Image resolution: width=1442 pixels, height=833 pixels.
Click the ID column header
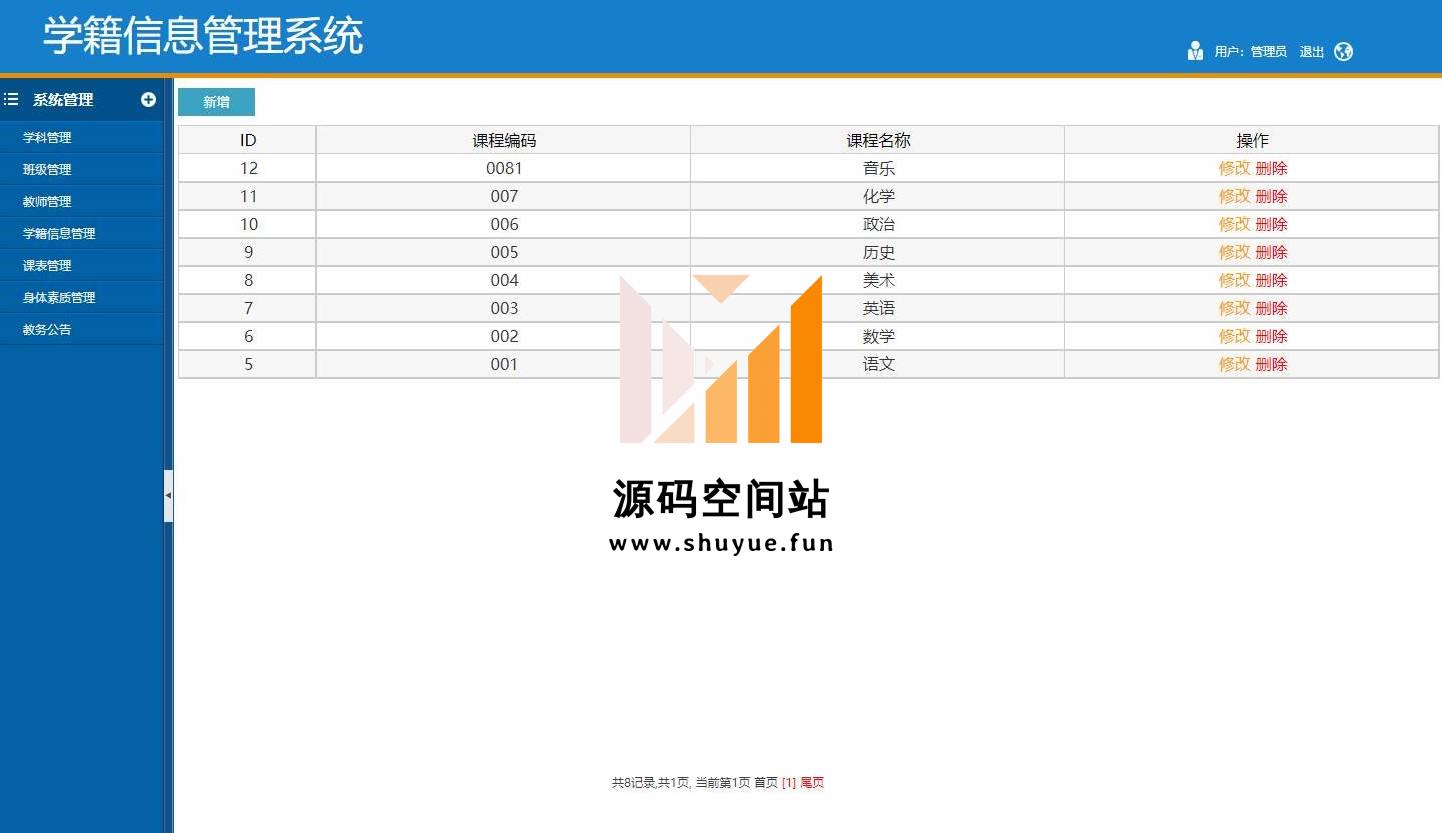pos(248,140)
